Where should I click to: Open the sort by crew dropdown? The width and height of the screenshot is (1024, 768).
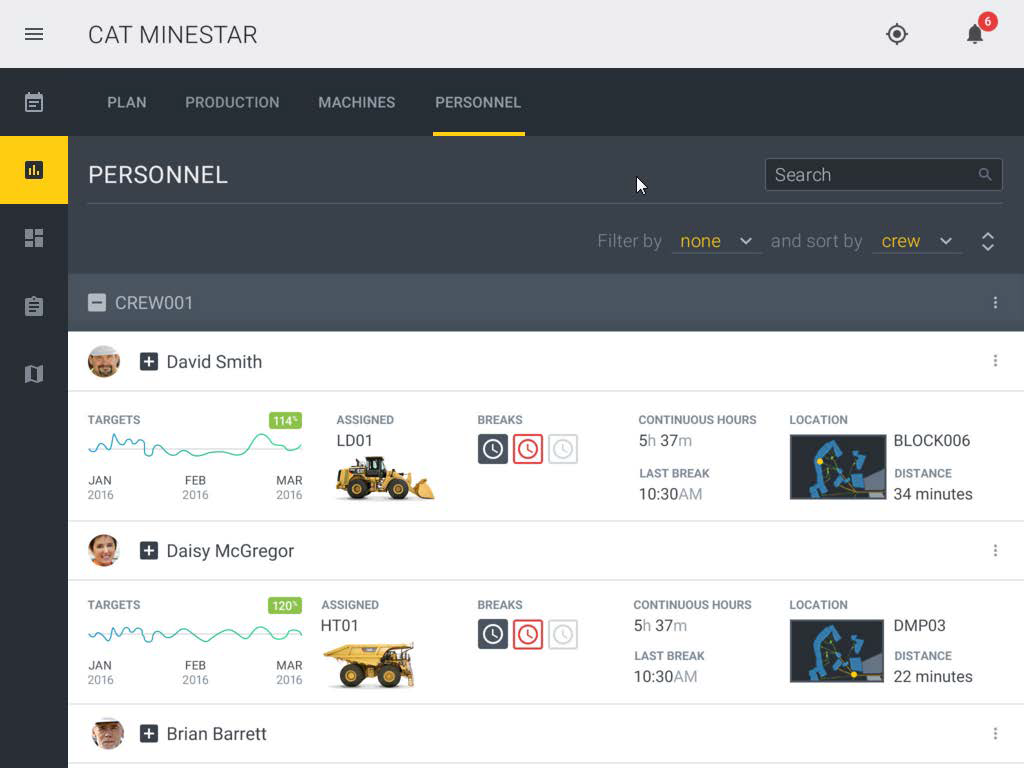tap(916, 241)
